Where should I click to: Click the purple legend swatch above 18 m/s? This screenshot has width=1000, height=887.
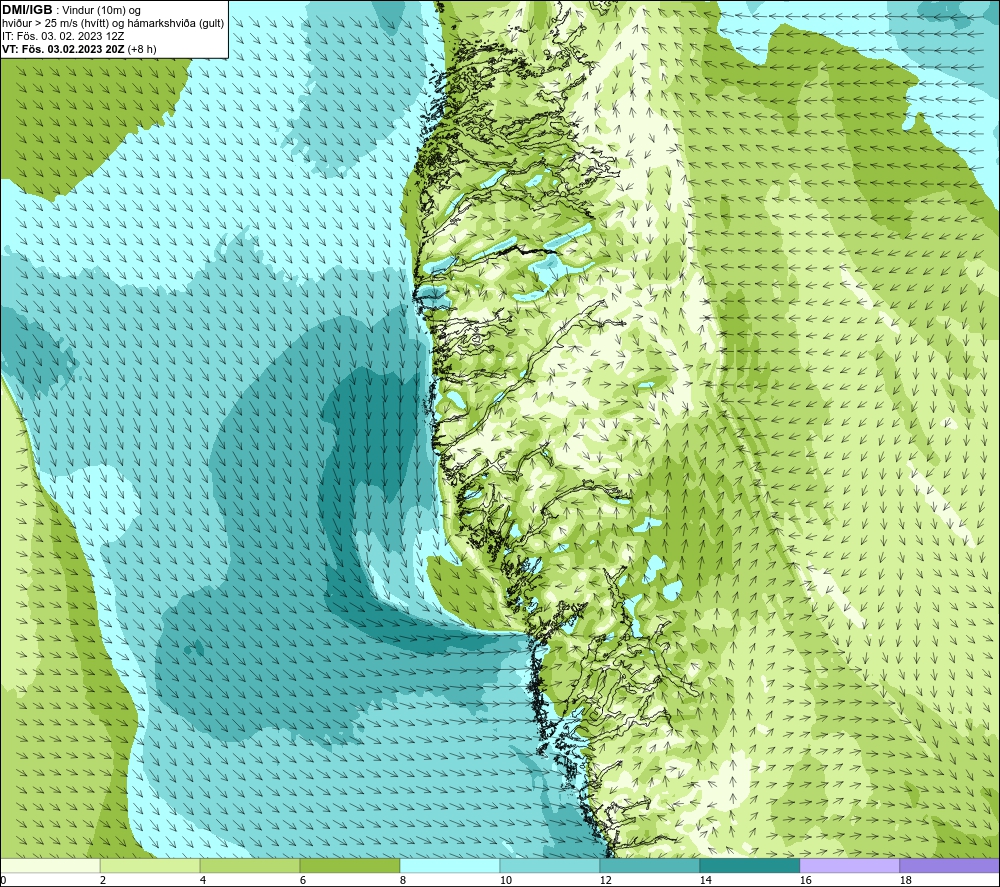point(949,866)
